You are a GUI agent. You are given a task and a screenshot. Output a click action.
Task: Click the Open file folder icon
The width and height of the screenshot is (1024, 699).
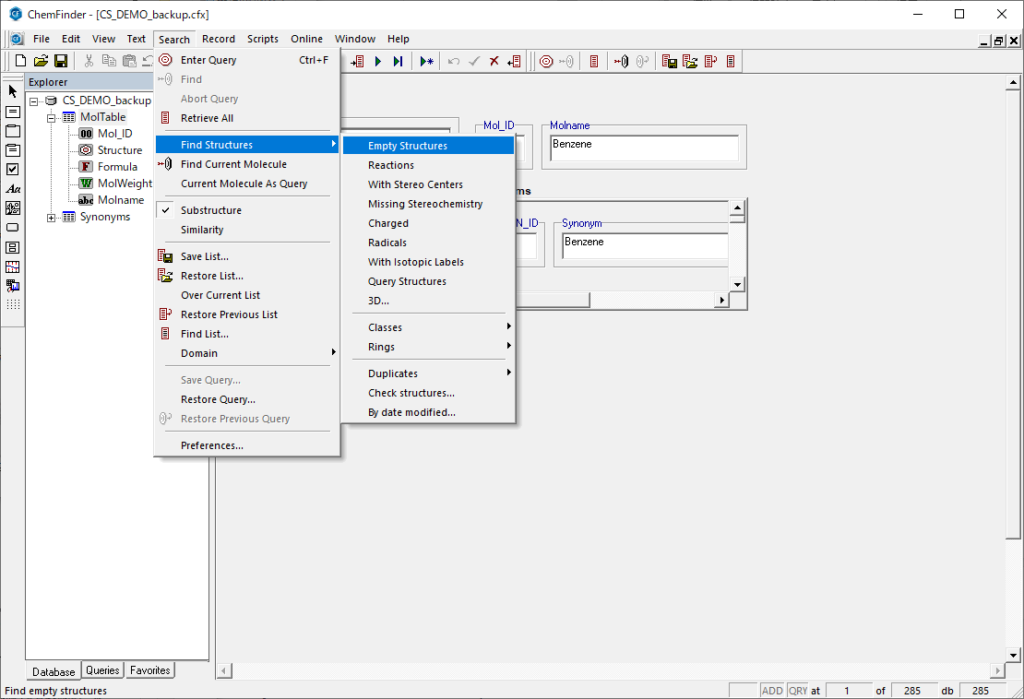(x=41, y=61)
